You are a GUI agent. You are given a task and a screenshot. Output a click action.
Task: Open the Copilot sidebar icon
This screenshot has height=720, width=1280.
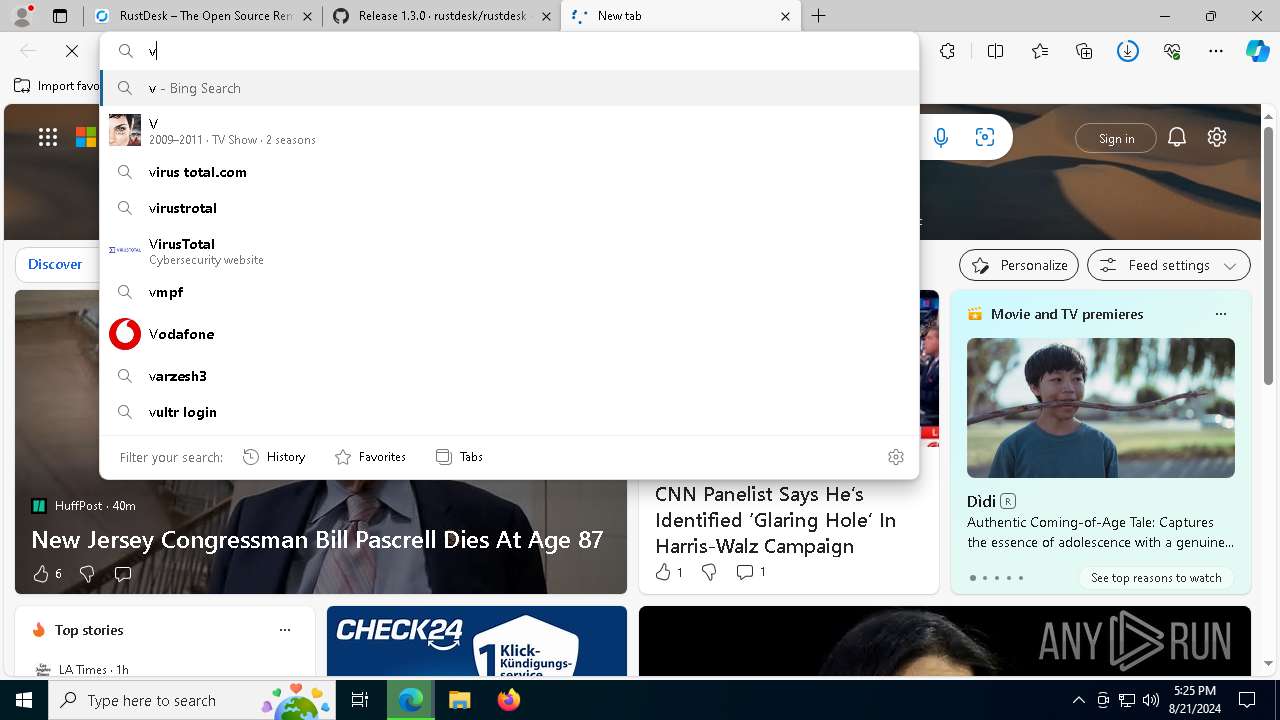1257,51
